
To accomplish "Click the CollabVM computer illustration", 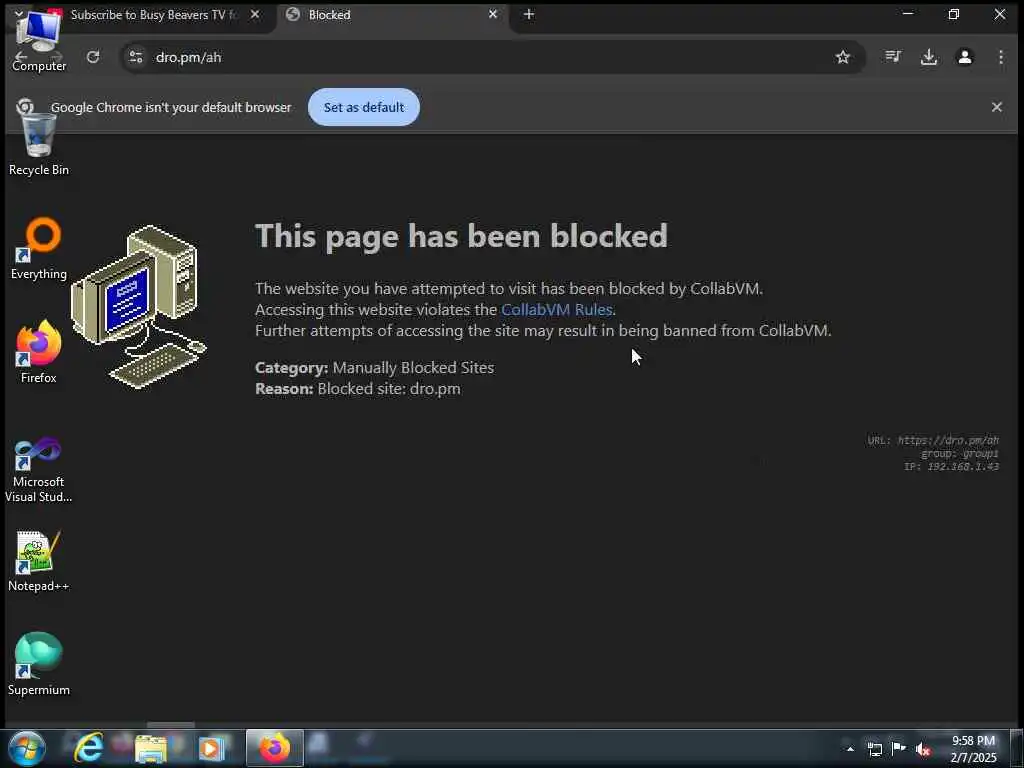I will [x=138, y=306].
